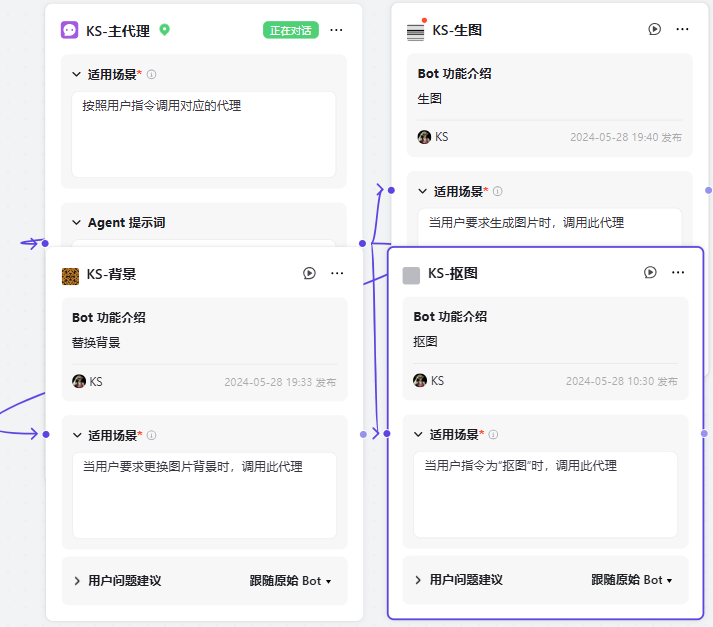Click the play icon on KS-抠图 card
The width and height of the screenshot is (713, 627).
point(650,272)
